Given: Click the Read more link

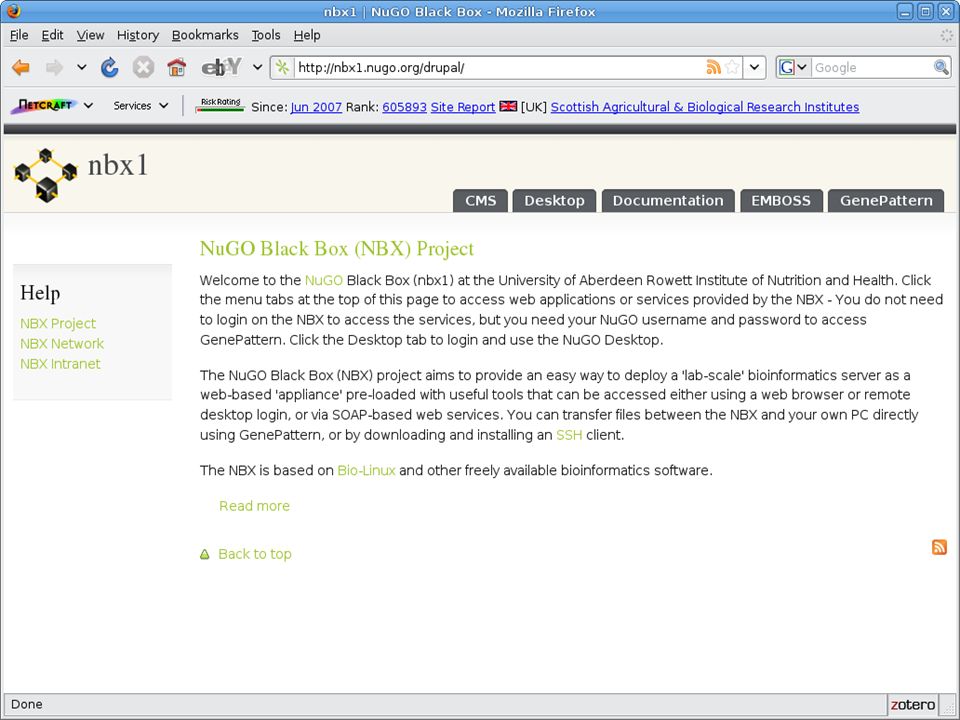Looking at the screenshot, I should 254,506.
